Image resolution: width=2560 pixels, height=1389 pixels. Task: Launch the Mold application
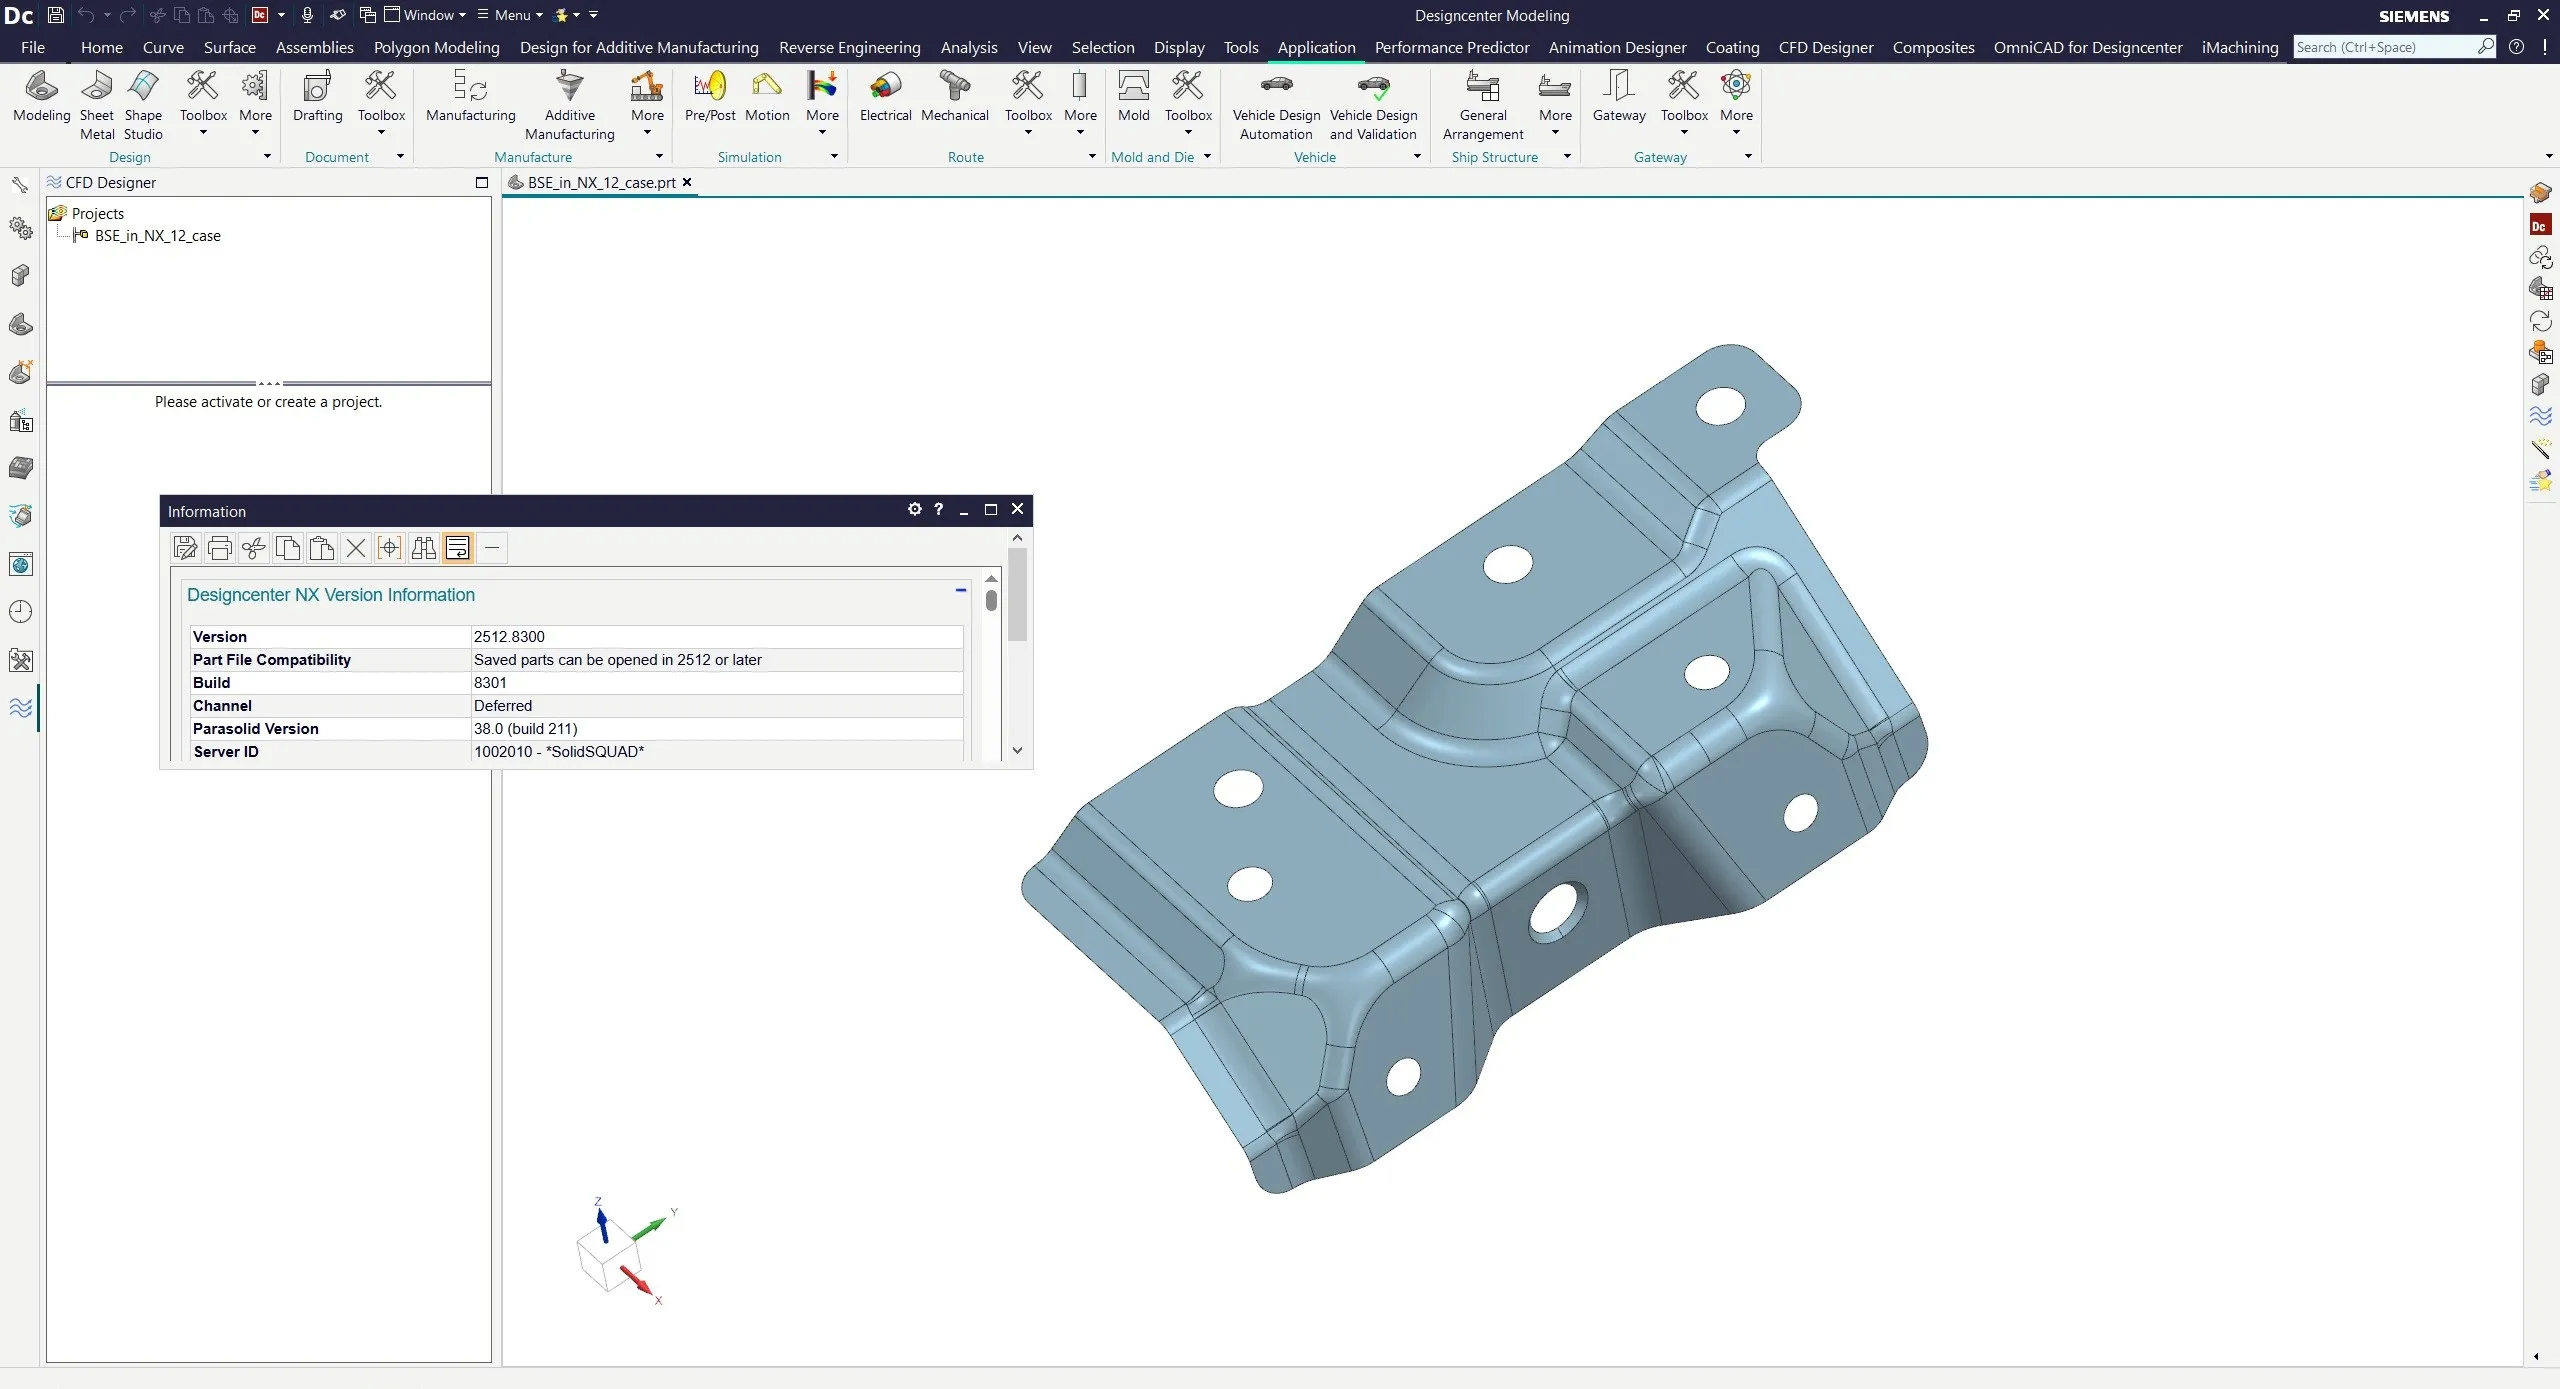(x=1133, y=97)
